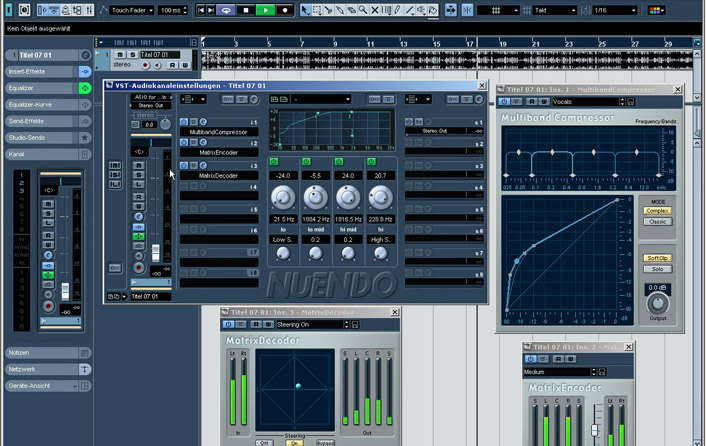Open the MultibandCompressor insert slot i1
The width and height of the screenshot is (706, 446).
pos(219,132)
